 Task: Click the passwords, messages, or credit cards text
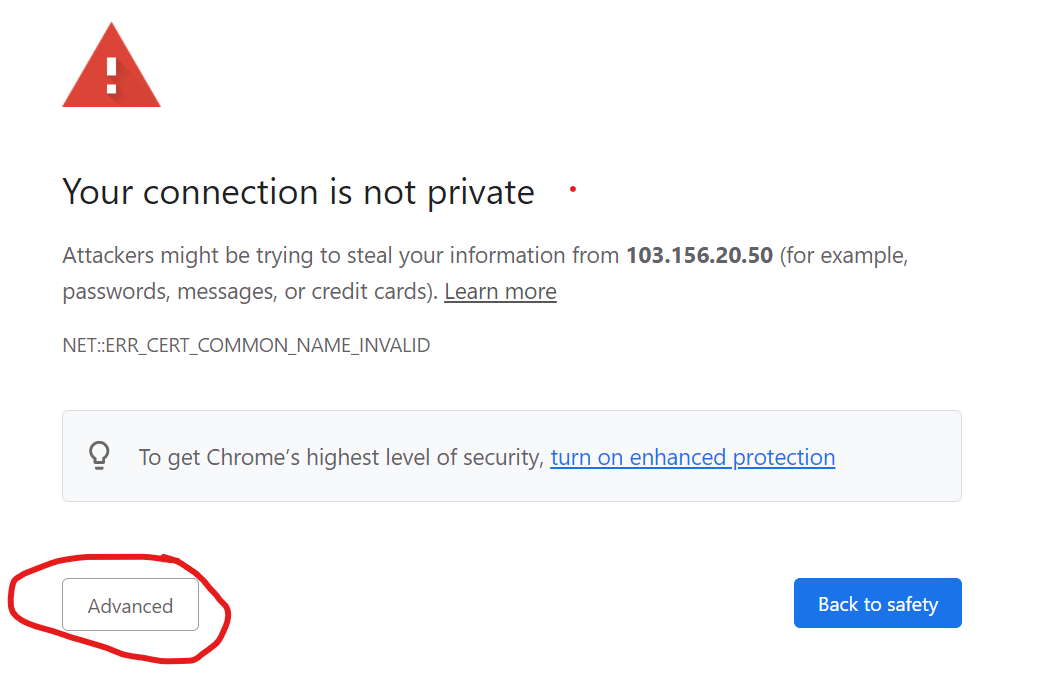(x=251, y=292)
